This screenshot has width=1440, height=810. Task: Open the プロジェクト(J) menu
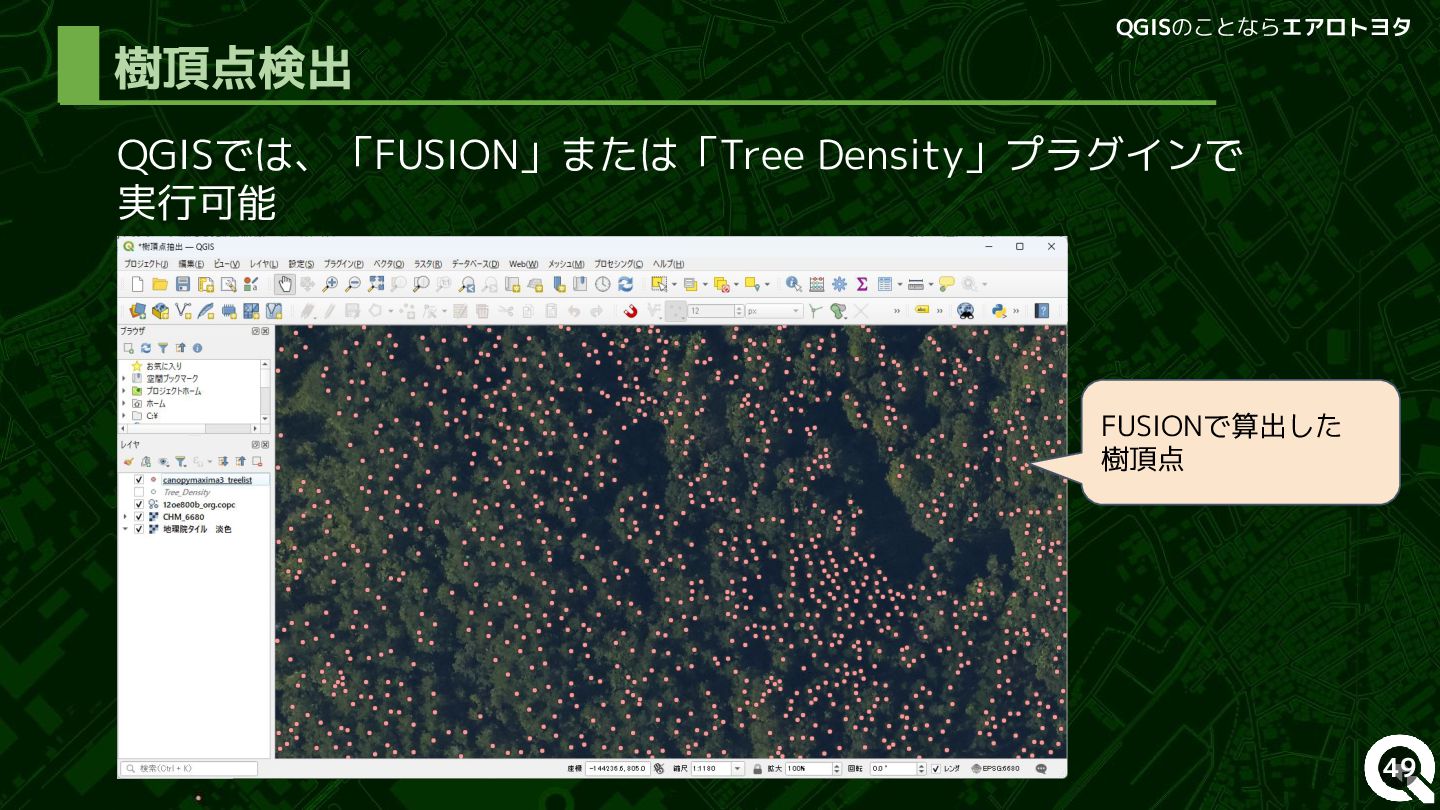(146, 264)
